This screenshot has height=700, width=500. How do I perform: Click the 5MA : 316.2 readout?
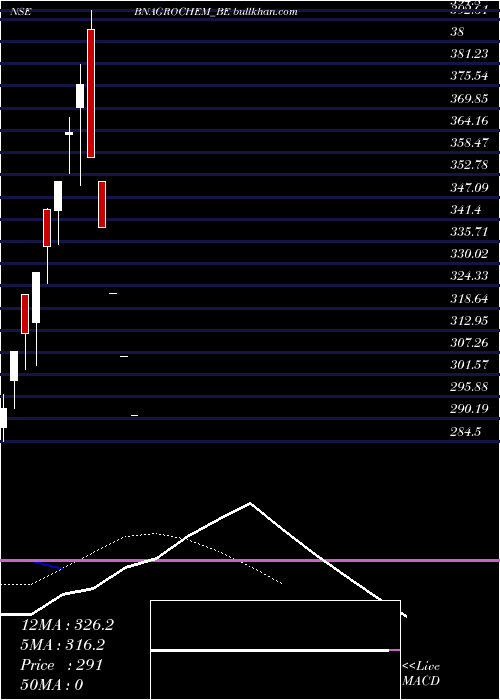pyautogui.click(x=62, y=645)
